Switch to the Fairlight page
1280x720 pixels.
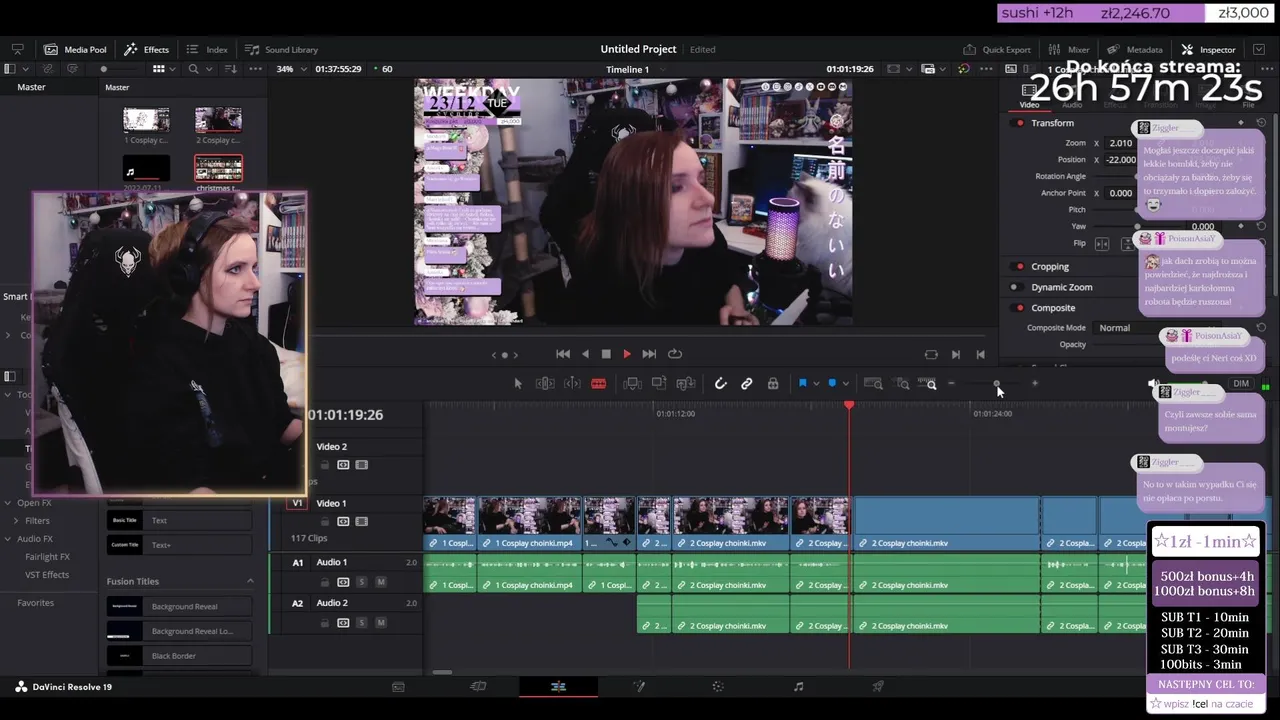point(798,687)
